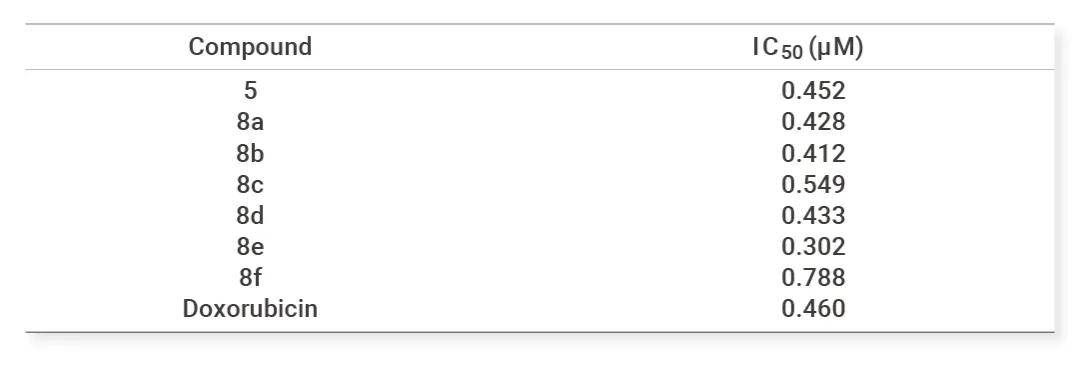Click the 0.460 value for Doxorubicin
The width and height of the screenshot is (1080, 382).
coord(813,308)
